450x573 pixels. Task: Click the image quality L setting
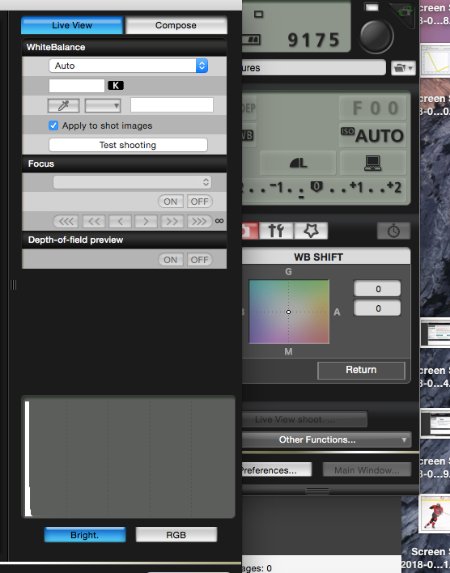[x=298, y=163]
